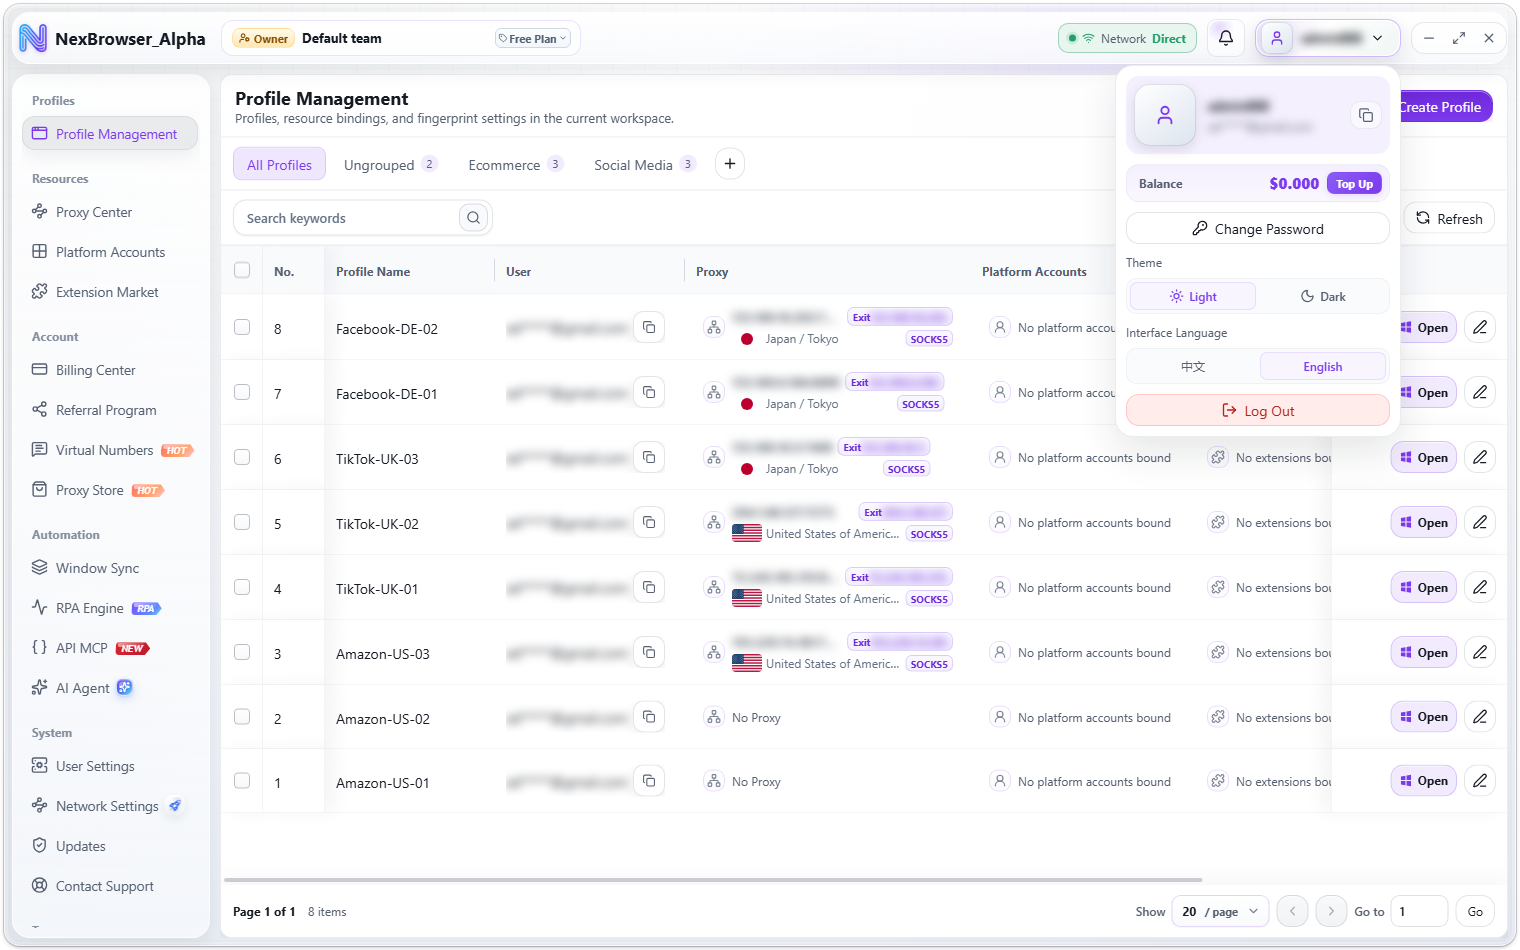Screen dimensions: 1520x950
Task: Click extensions icon in TikTok-UK-02 row
Action: pyautogui.click(x=1218, y=523)
